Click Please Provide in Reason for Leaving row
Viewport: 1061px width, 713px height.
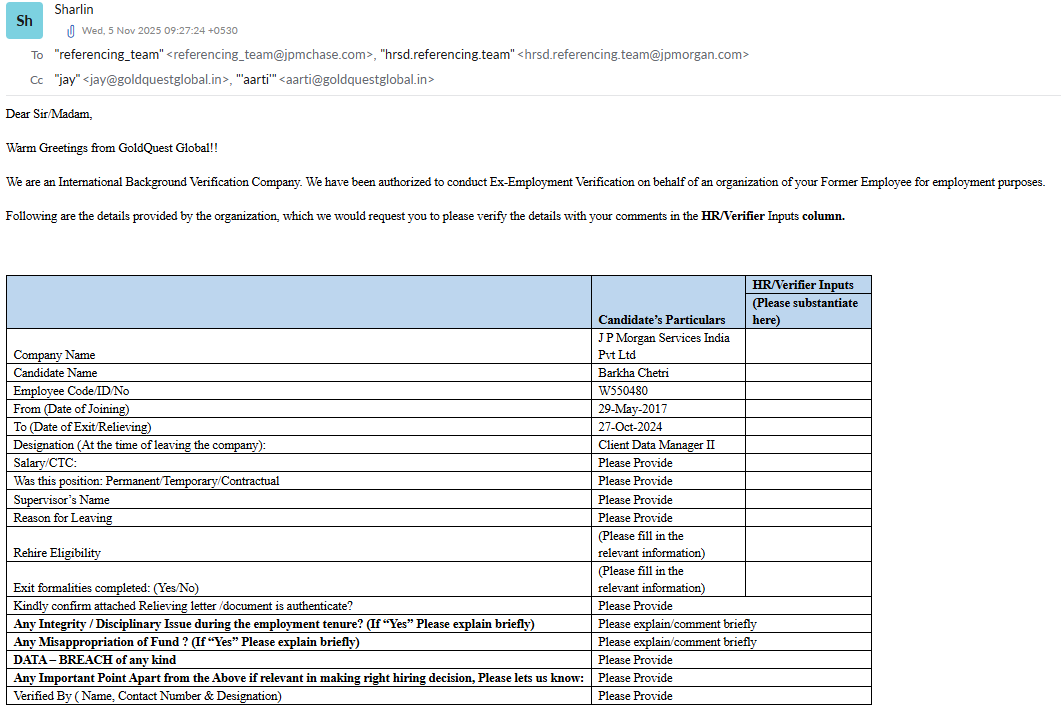pyautogui.click(x=635, y=518)
